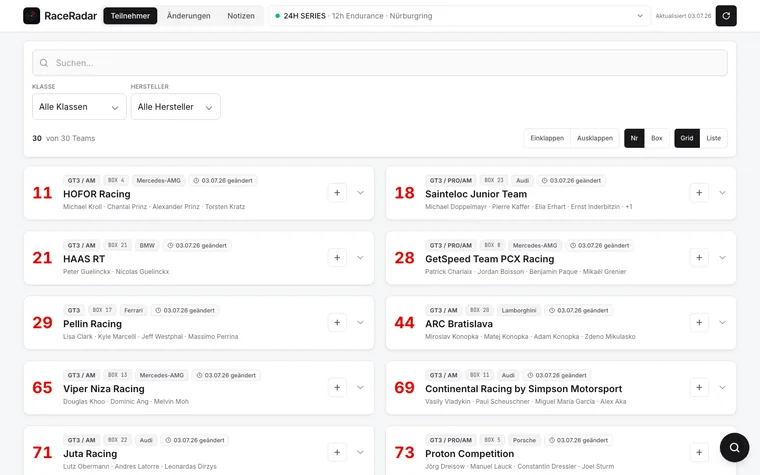
Task: Expand Continental Racing by Simpson card
Action: point(722,387)
